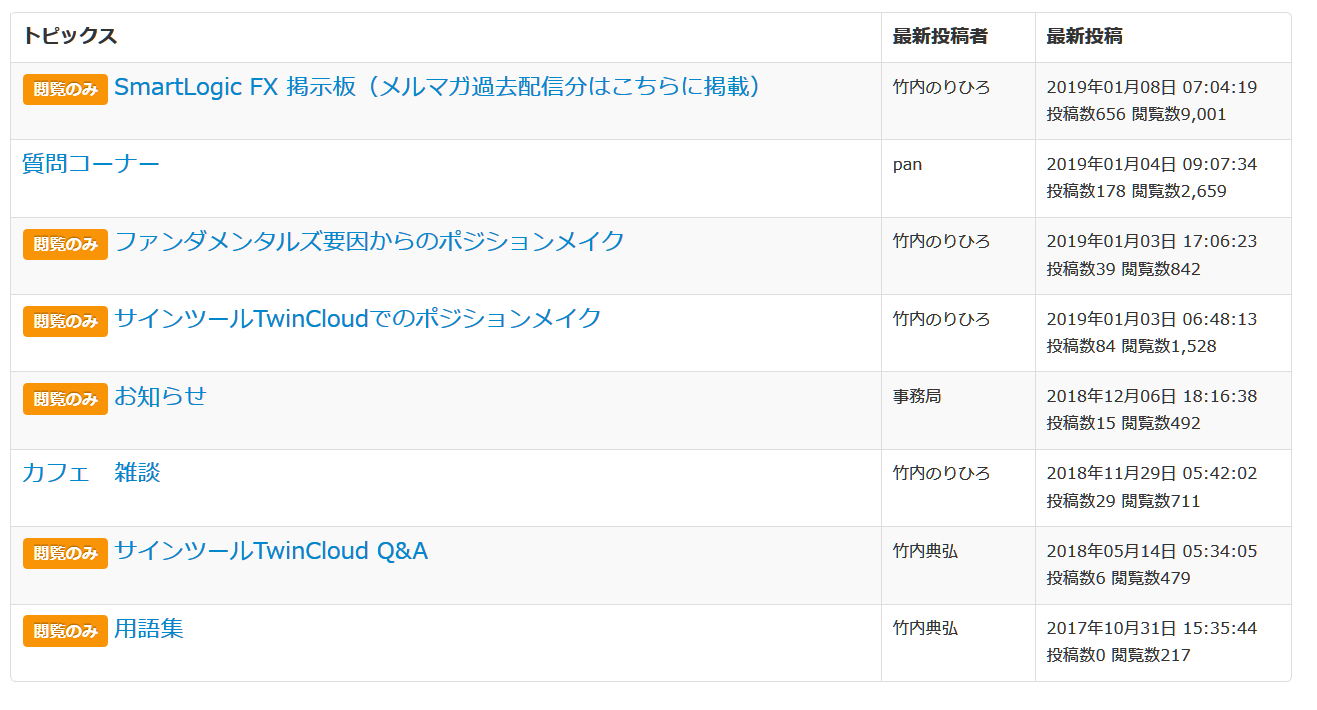Click 閲覧のみ badge beside TwinCloudでのポジションメイク

click(x=65, y=321)
